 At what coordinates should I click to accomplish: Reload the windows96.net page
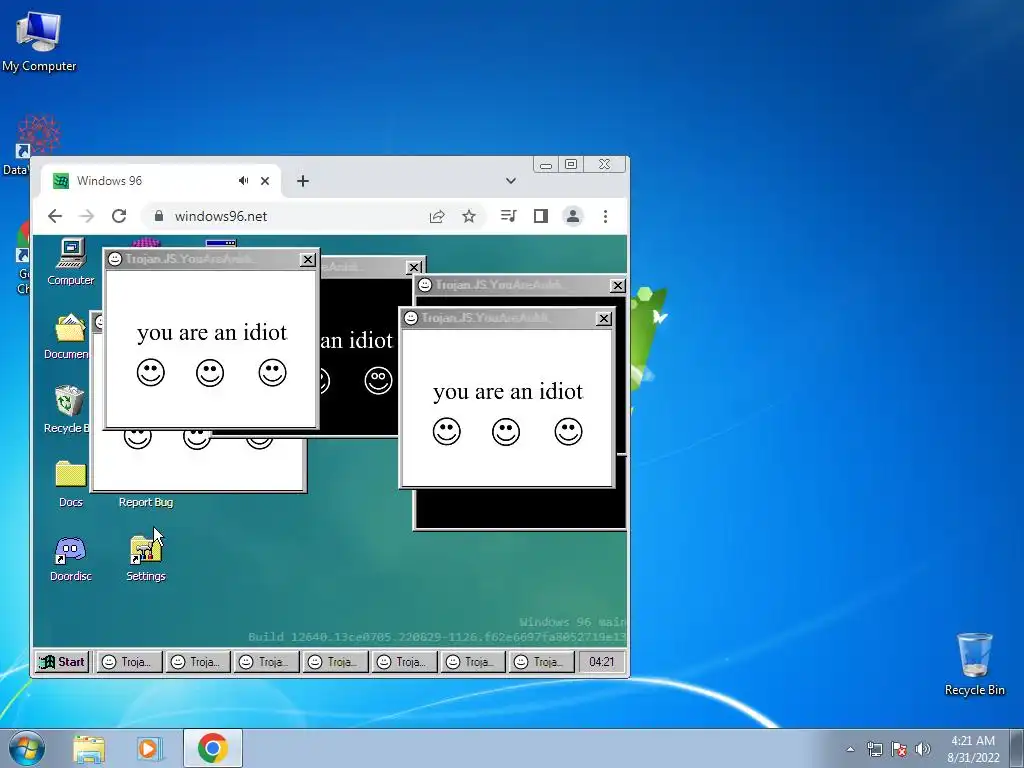pos(119,216)
